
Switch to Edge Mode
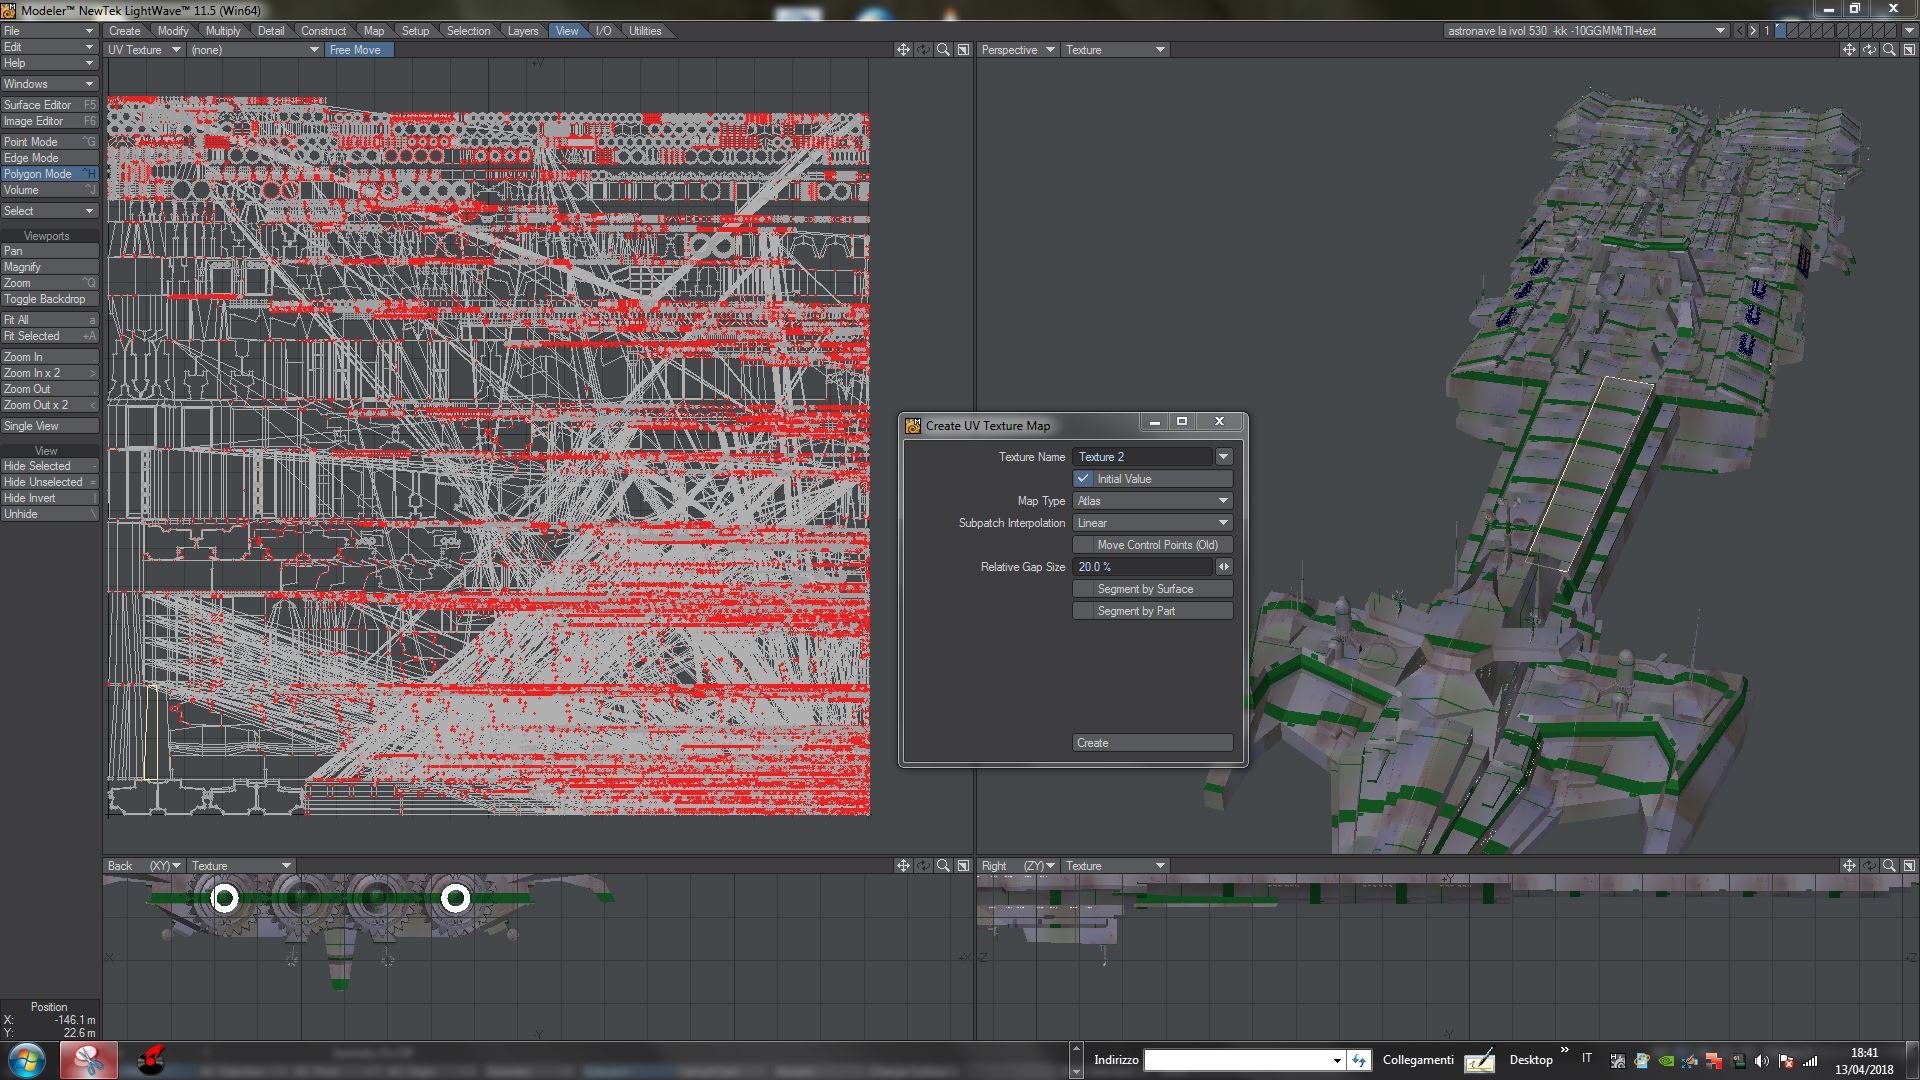point(49,158)
